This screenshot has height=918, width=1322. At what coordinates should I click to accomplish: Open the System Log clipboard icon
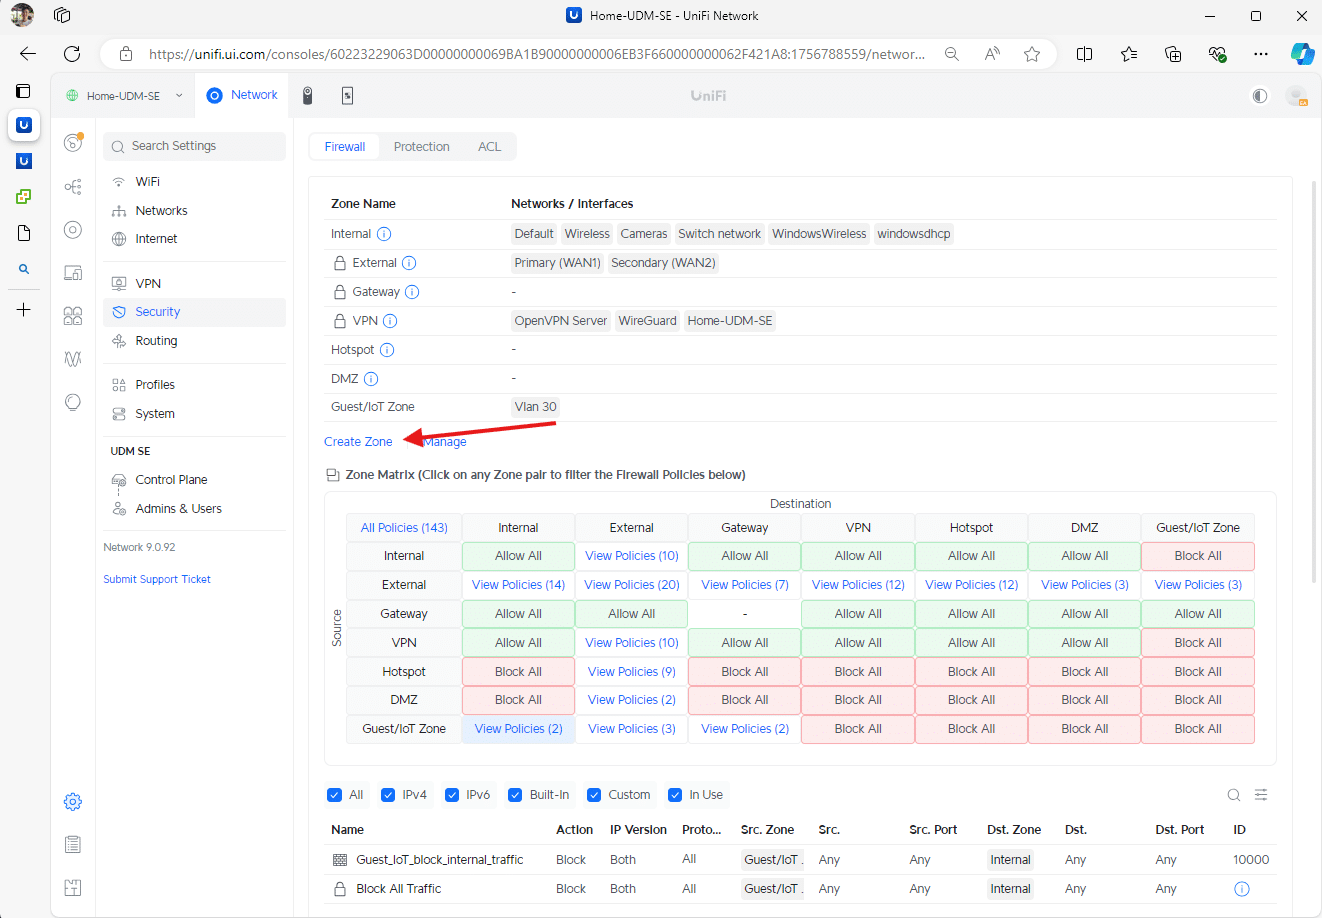pyautogui.click(x=73, y=845)
